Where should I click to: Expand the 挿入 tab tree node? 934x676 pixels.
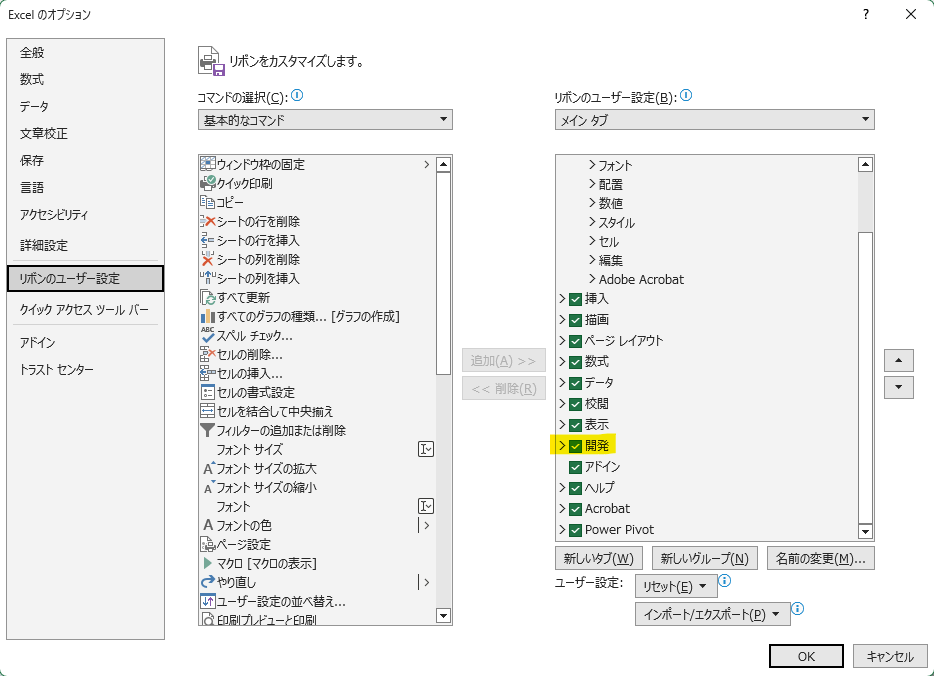pyautogui.click(x=562, y=299)
